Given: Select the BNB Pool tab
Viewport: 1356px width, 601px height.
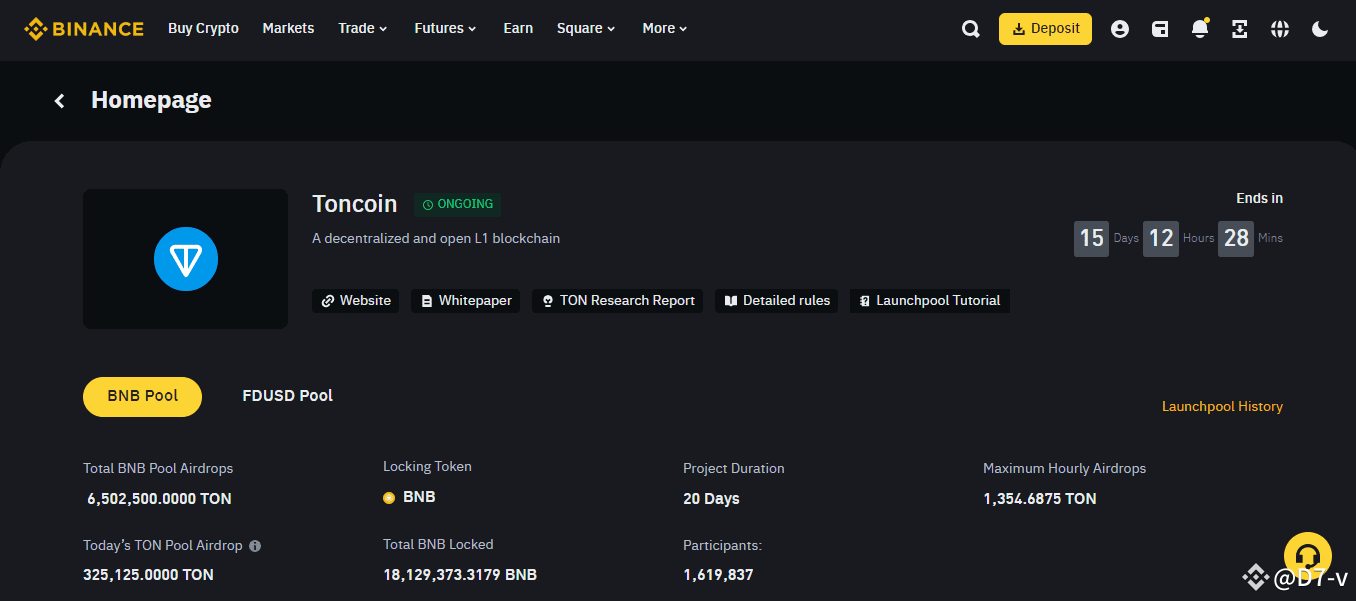Looking at the screenshot, I should coord(142,396).
